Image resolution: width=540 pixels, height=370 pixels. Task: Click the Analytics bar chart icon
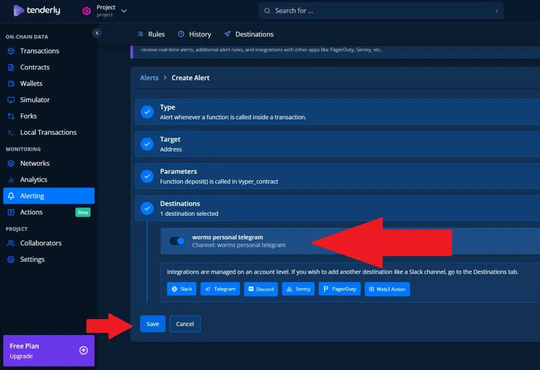click(x=11, y=180)
